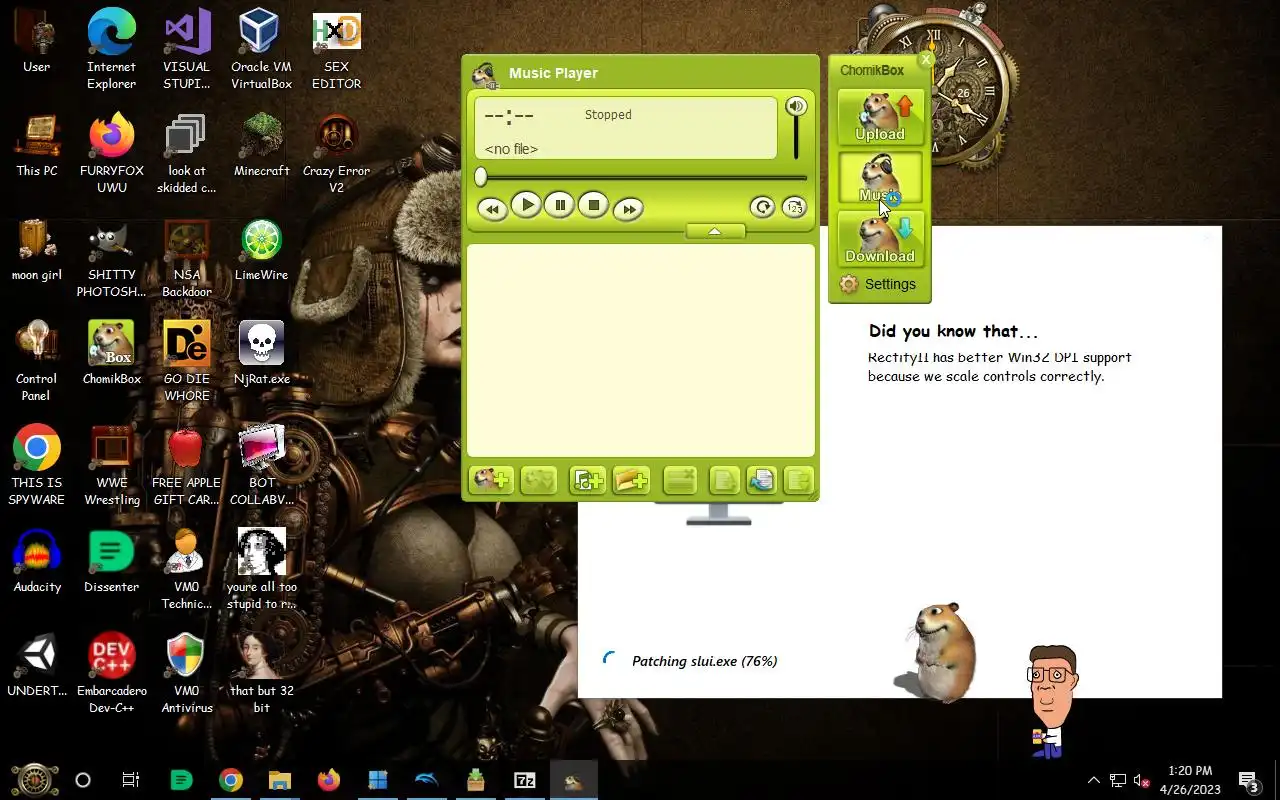This screenshot has width=1280, height=800.
Task: Open Task View on the taskbar
Action: [x=131, y=780]
